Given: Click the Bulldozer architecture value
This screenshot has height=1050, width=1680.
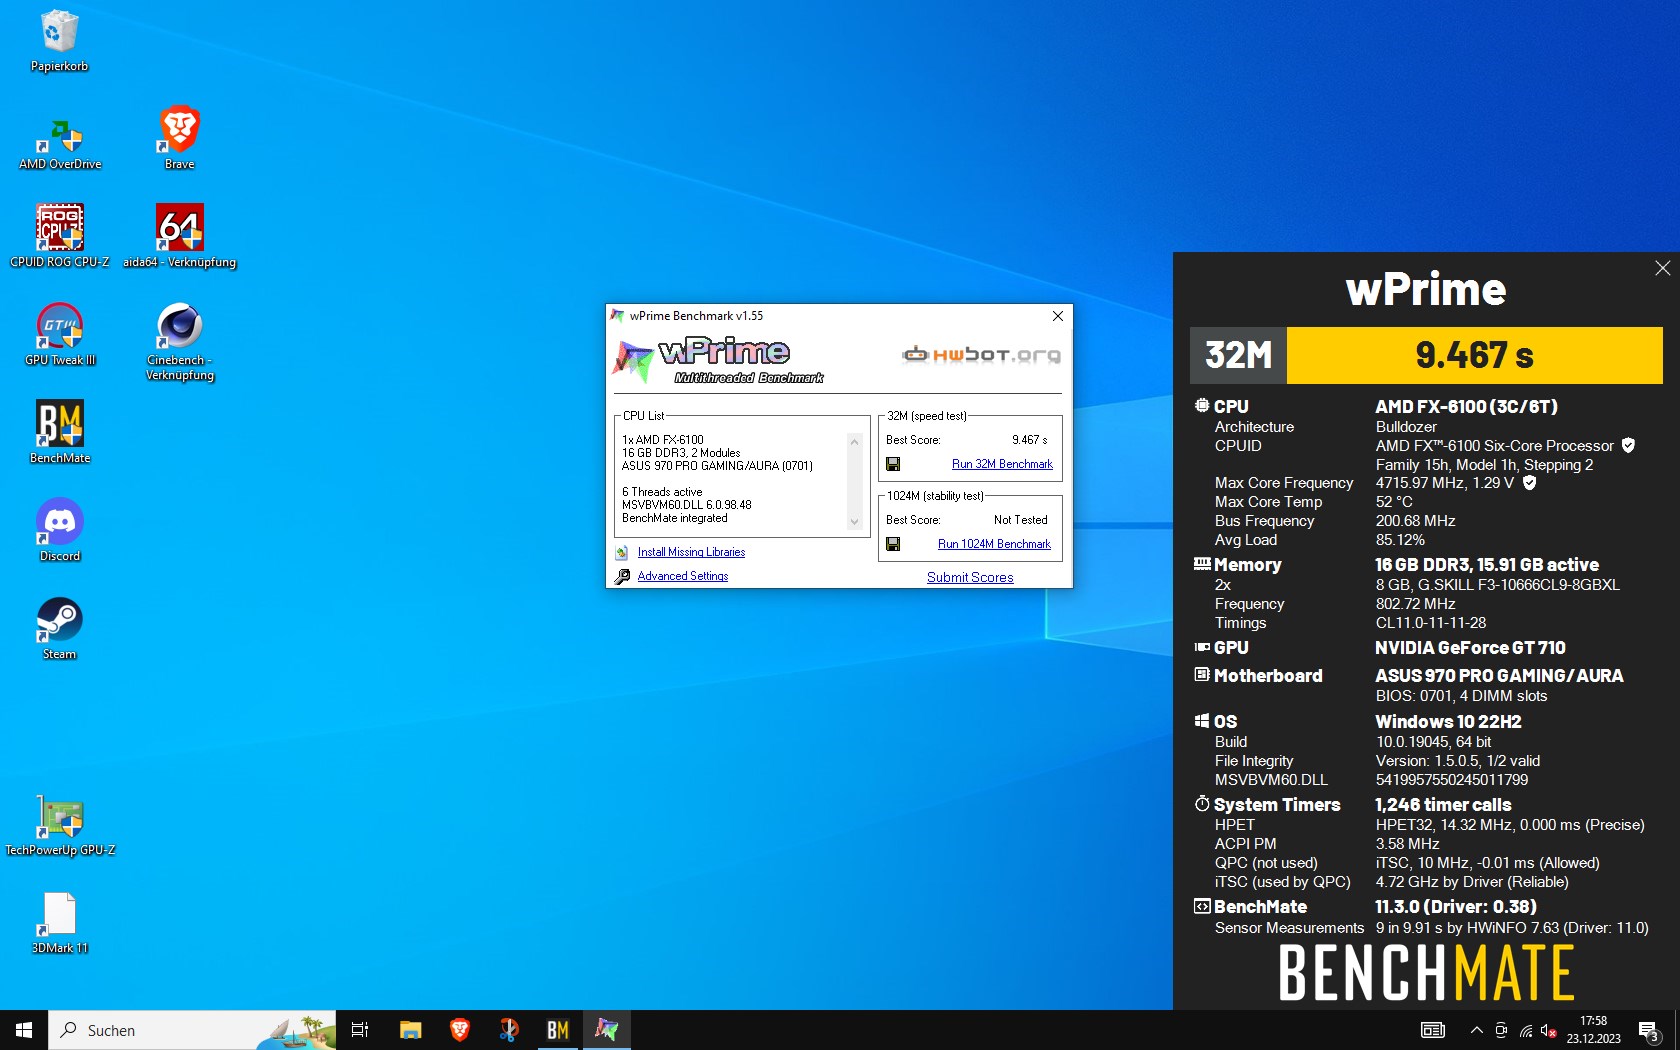Looking at the screenshot, I should (x=1406, y=427).
